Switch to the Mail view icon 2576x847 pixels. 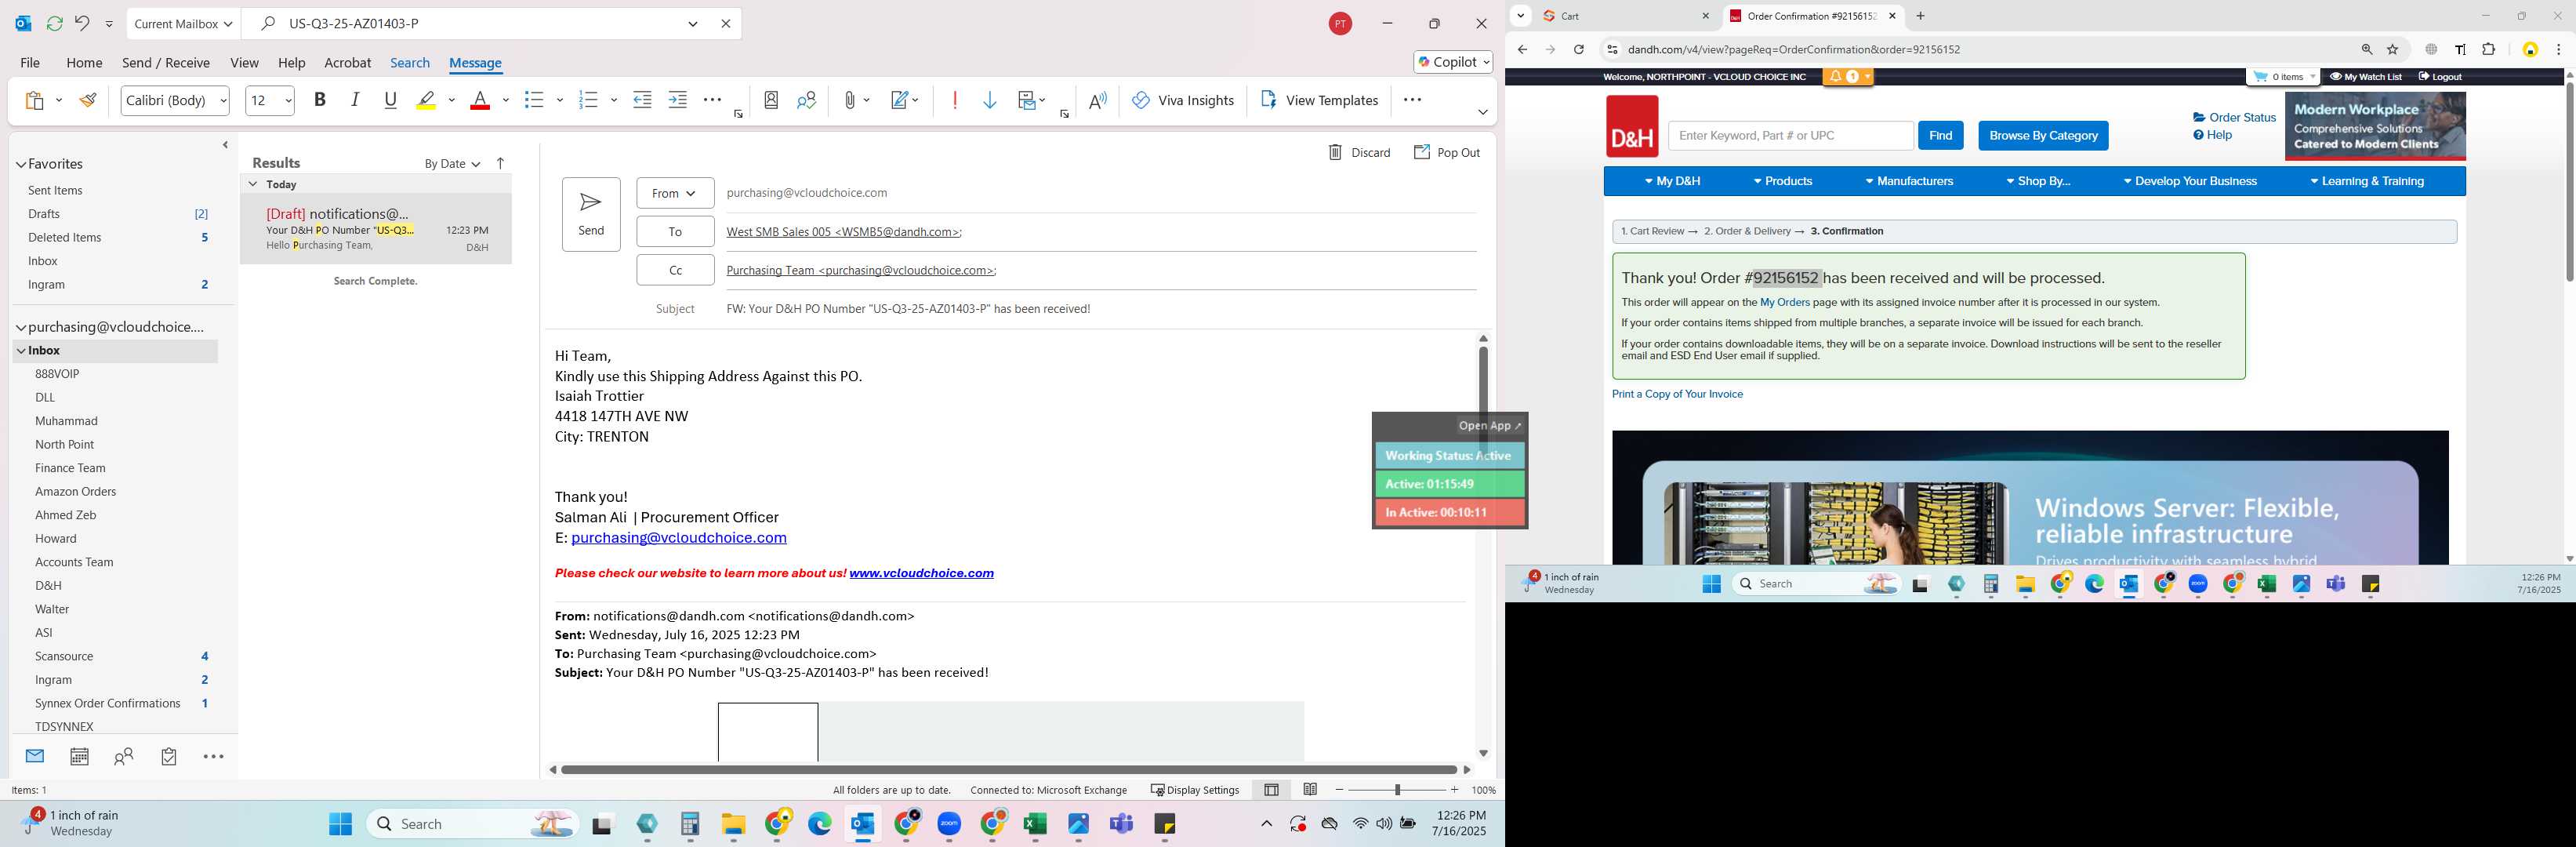pyautogui.click(x=35, y=757)
